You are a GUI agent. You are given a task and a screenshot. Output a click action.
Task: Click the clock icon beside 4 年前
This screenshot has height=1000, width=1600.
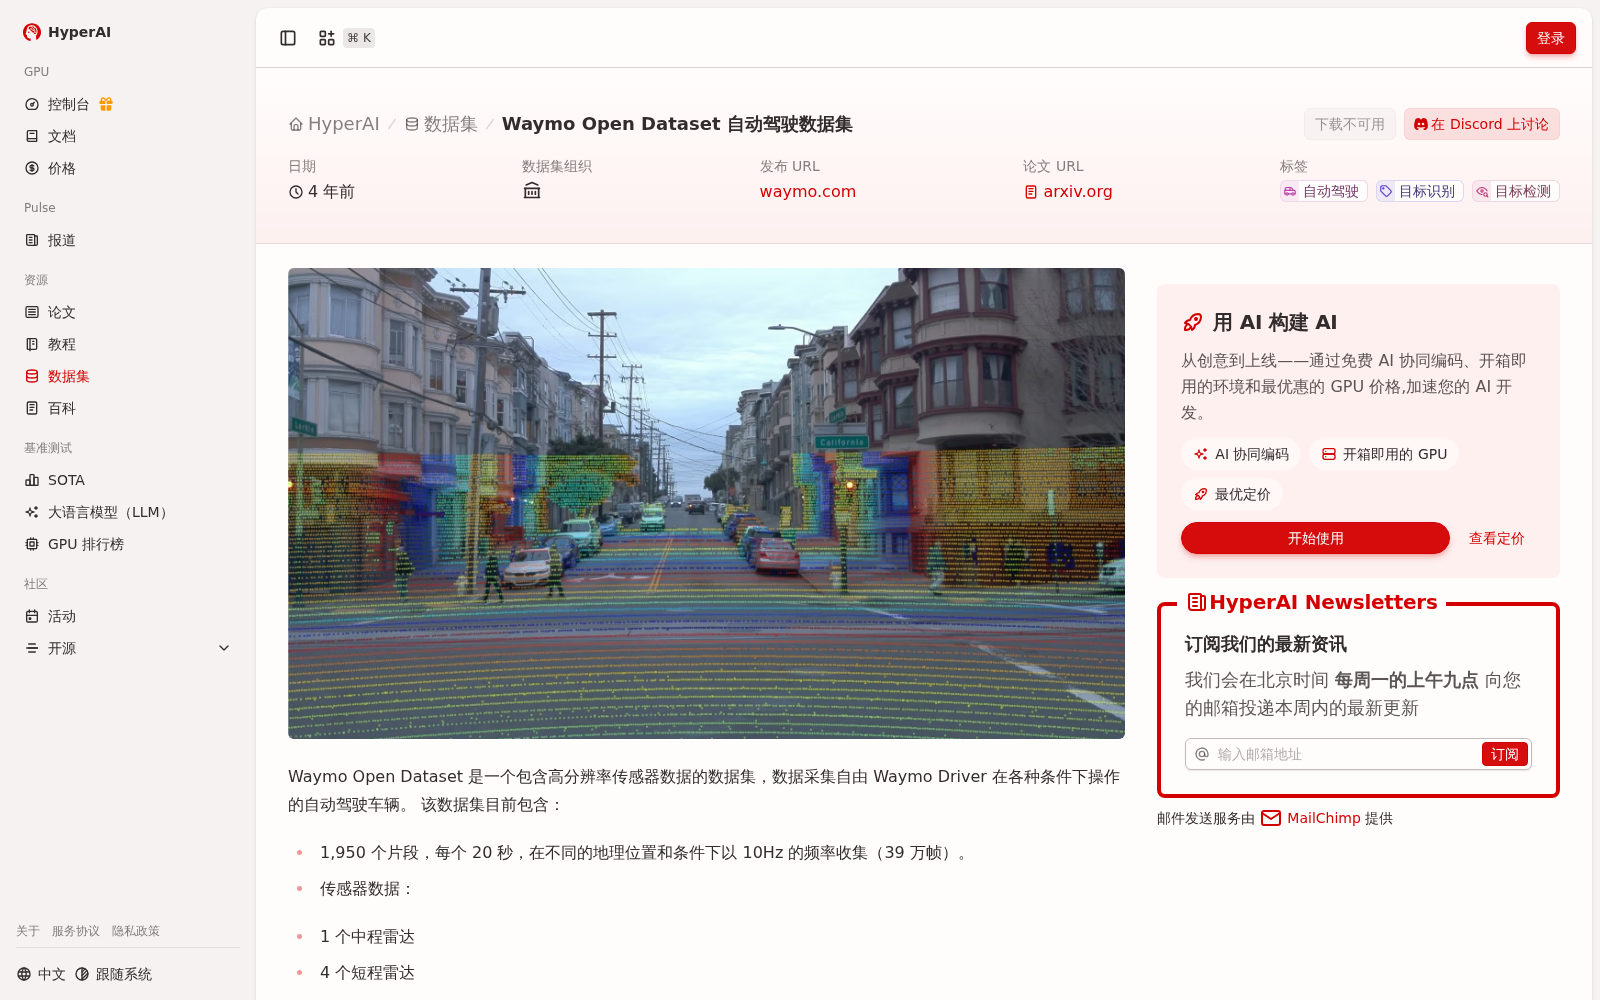point(296,192)
